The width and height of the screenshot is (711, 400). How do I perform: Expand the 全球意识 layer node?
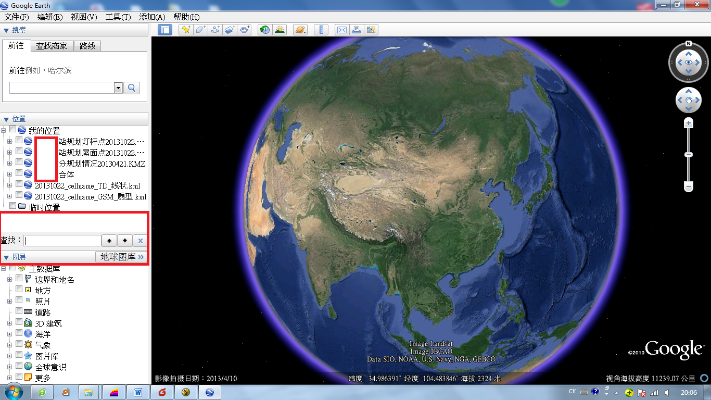point(9,367)
